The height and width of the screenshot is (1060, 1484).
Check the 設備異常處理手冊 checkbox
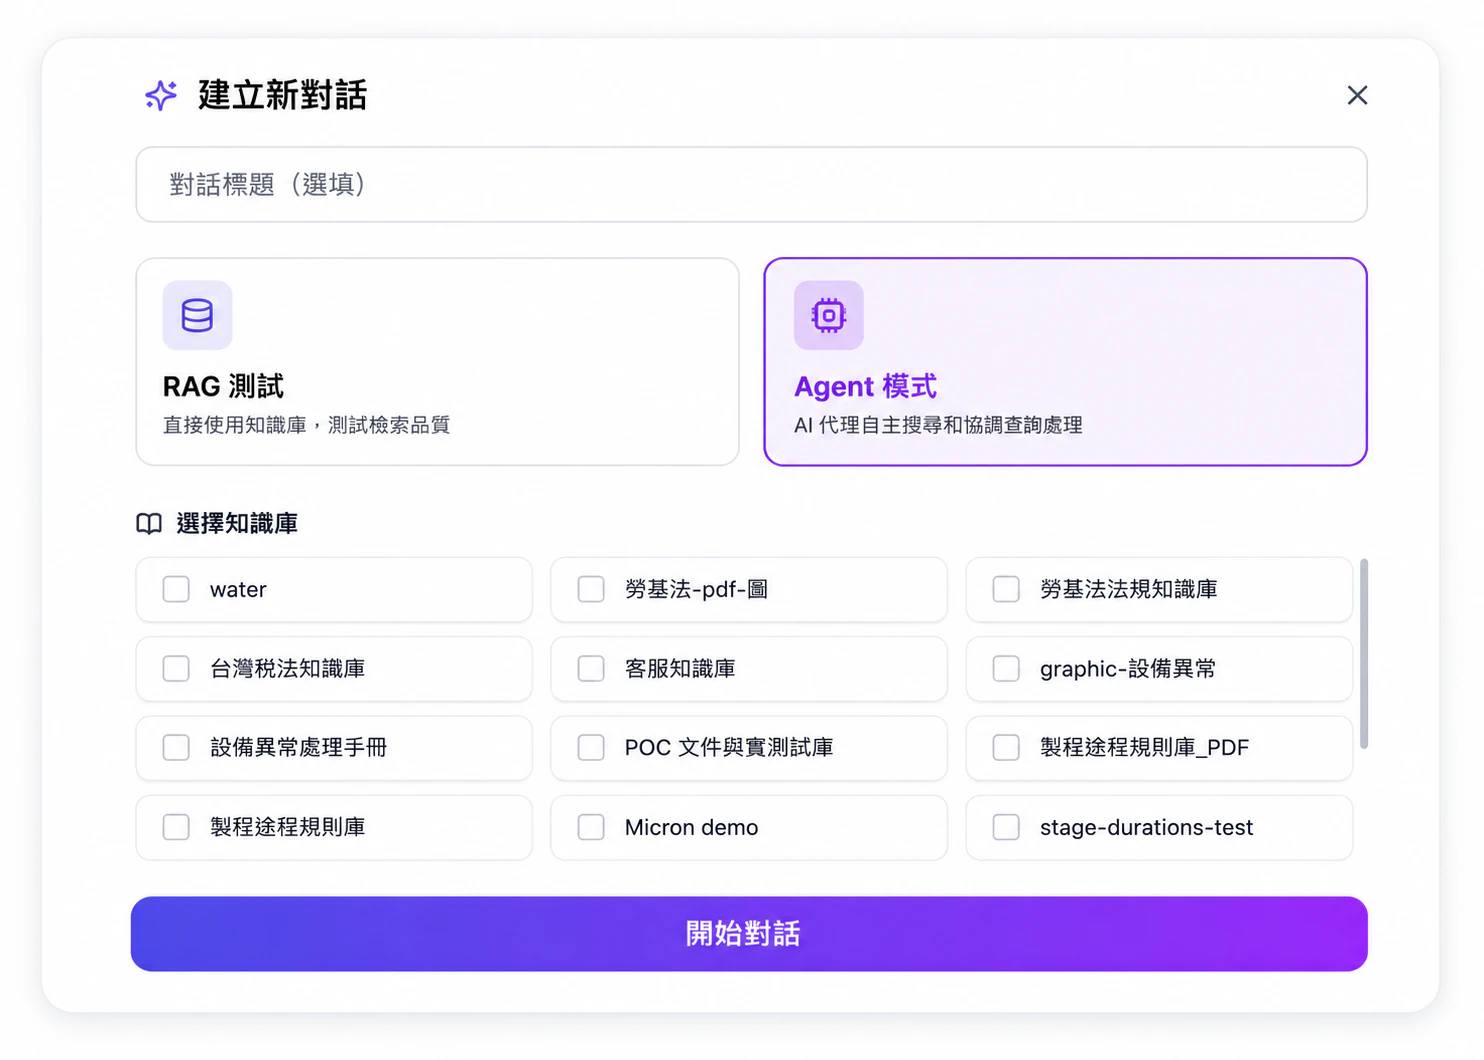click(176, 747)
